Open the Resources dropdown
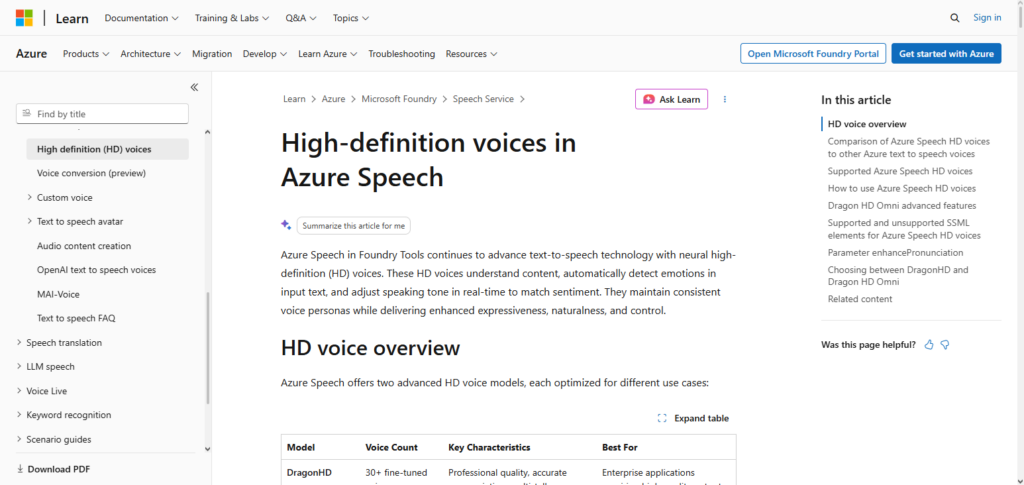Image resolution: width=1024 pixels, height=485 pixels. tap(472, 54)
